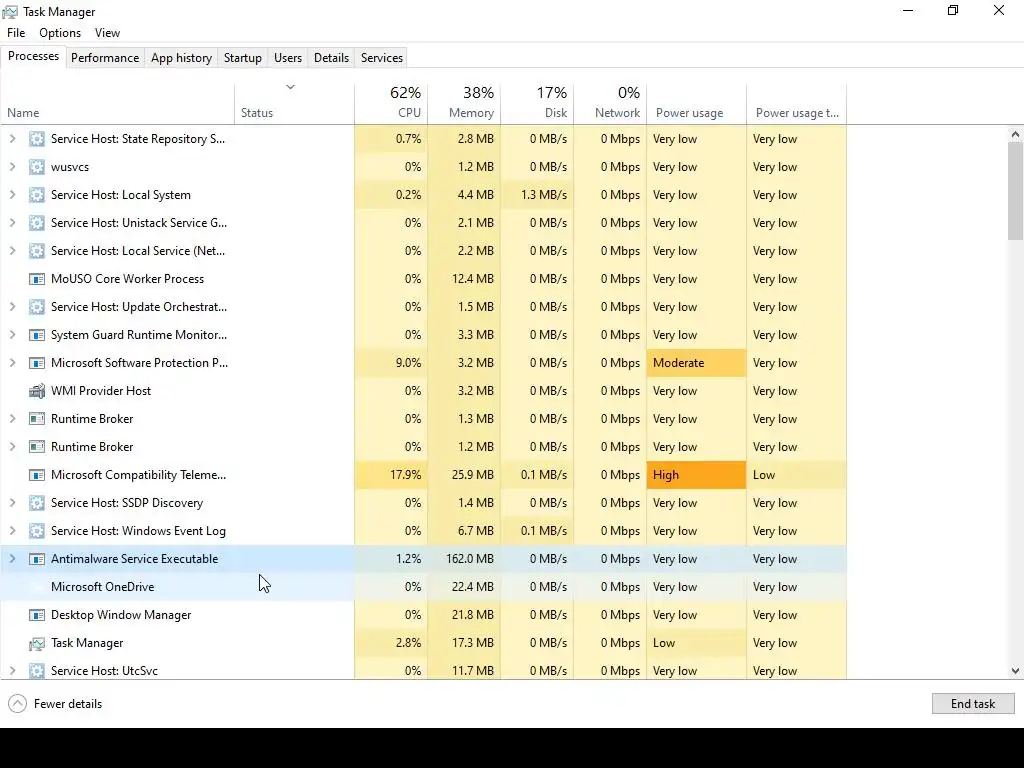Switch to the App history tab
This screenshot has height=768, width=1024.
[x=182, y=57]
